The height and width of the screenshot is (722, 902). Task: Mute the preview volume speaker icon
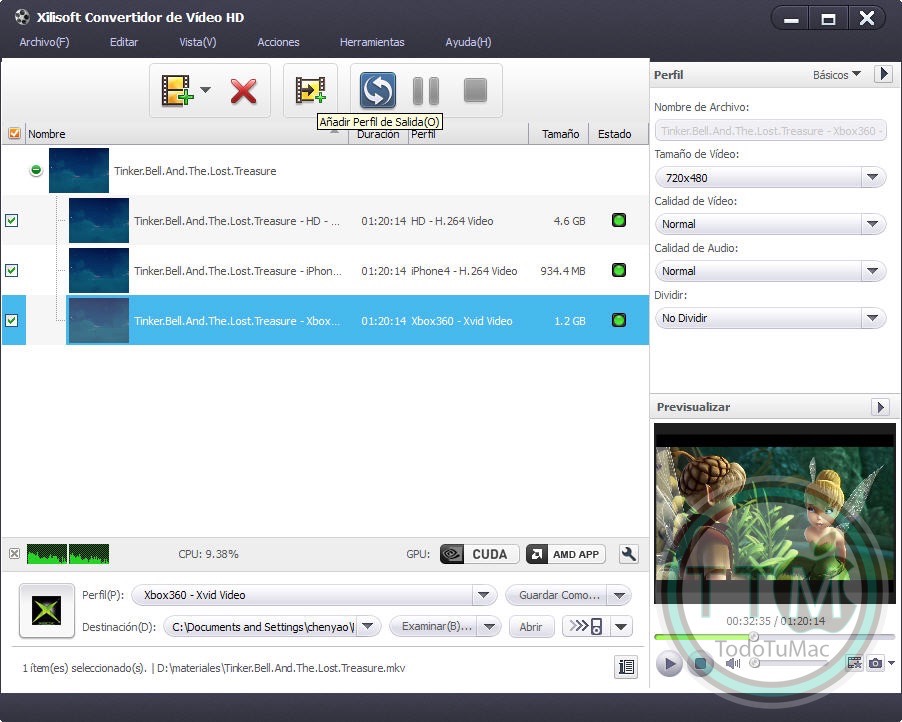[x=732, y=663]
